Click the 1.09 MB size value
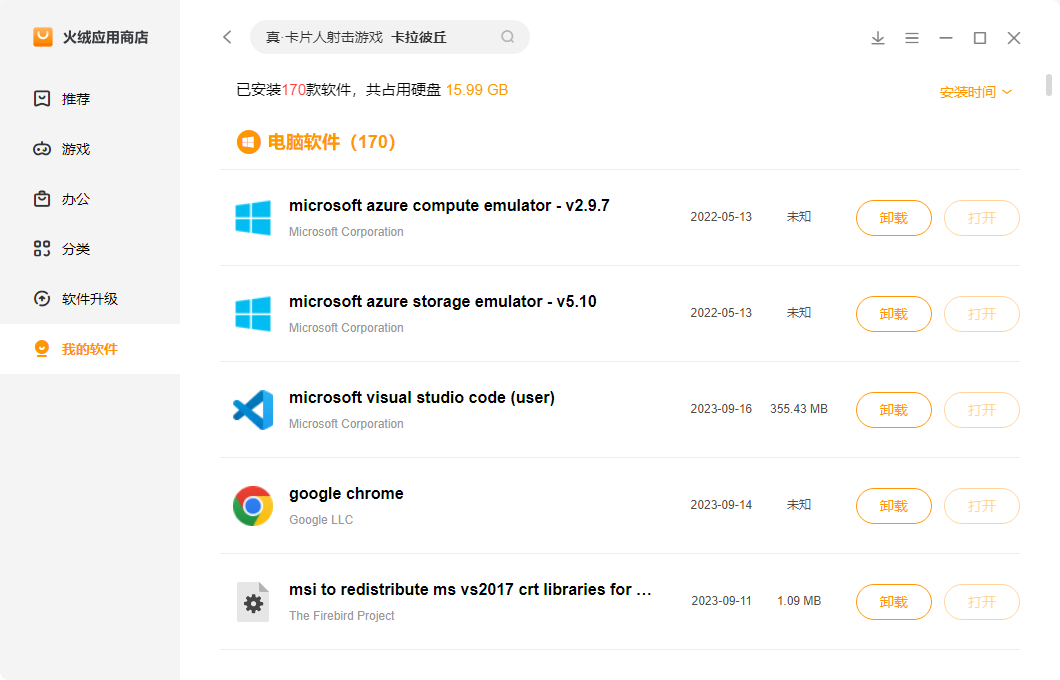1060x680 pixels. click(798, 601)
